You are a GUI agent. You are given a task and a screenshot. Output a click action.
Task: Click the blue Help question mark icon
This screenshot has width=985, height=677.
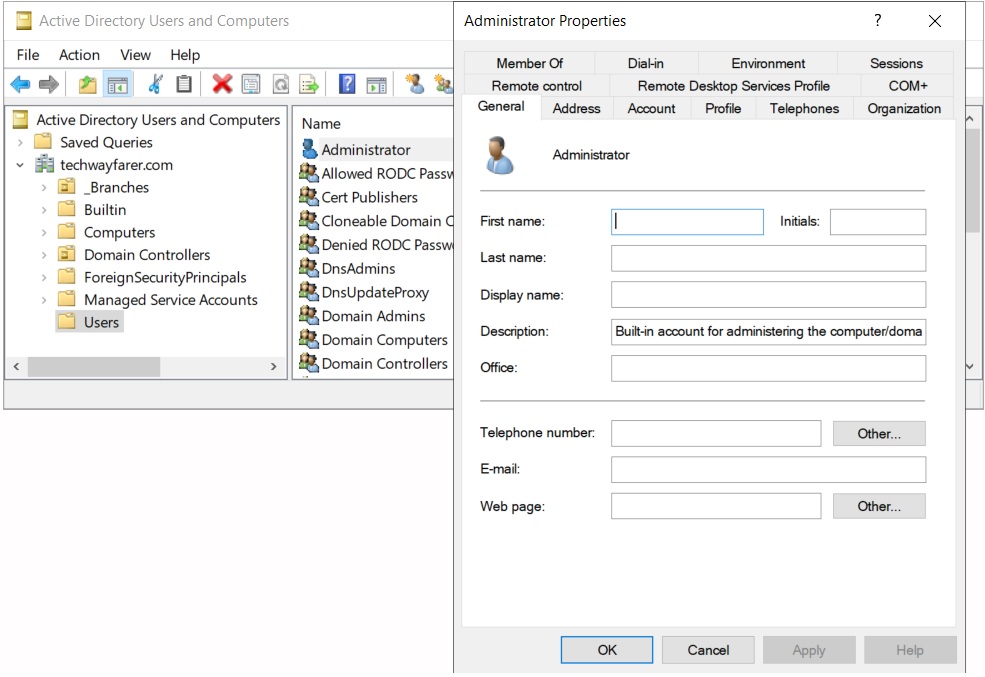(347, 85)
